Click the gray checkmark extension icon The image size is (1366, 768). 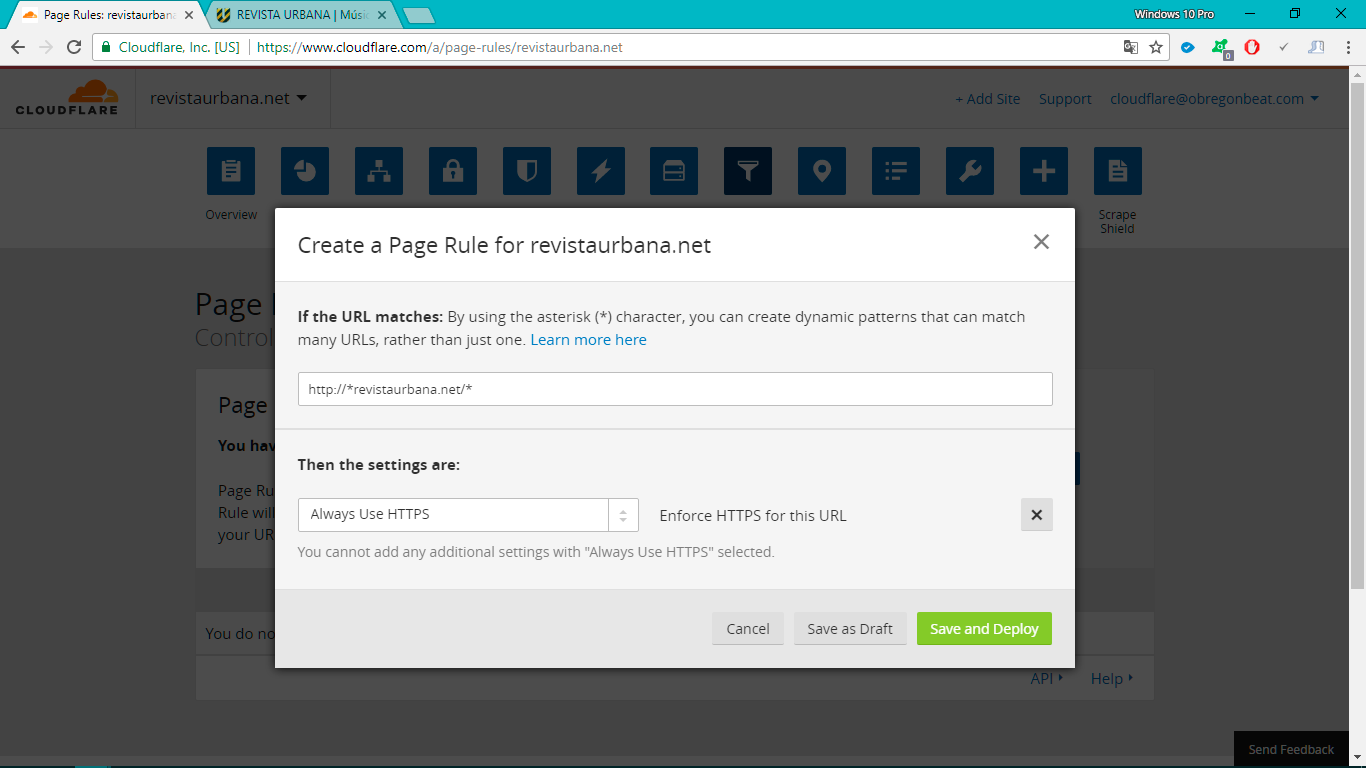point(1284,47)
